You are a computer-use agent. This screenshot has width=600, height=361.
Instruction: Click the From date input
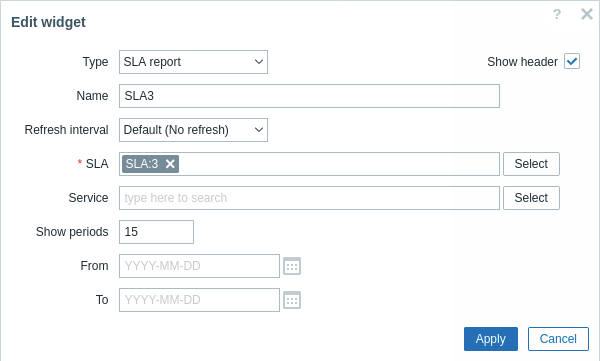(199, 266)
